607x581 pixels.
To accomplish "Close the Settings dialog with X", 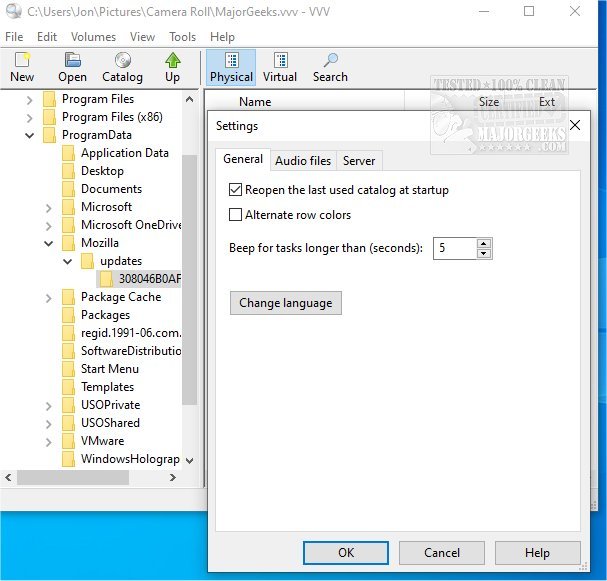I will 575,125.
